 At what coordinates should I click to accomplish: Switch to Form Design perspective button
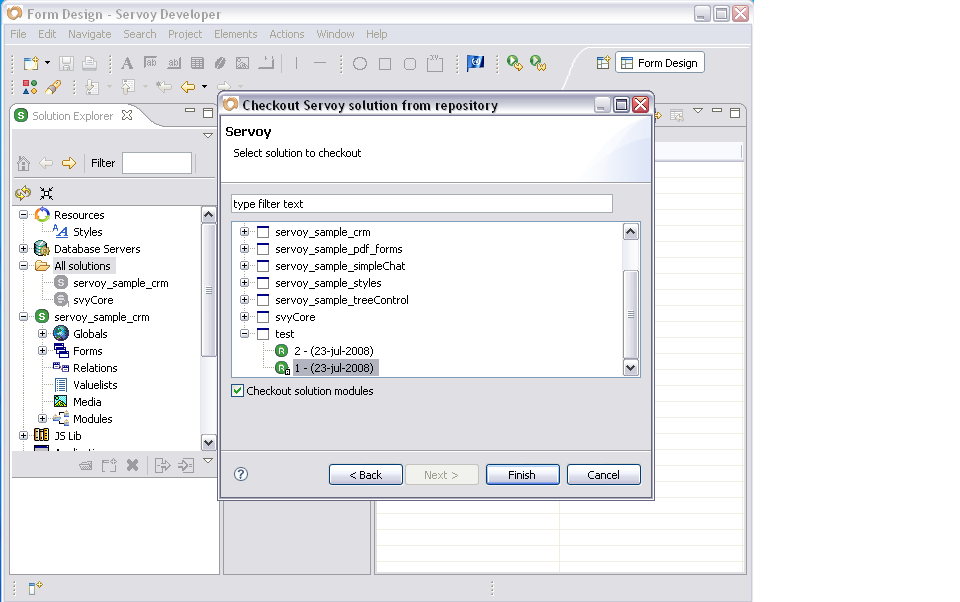pos(660,63)
